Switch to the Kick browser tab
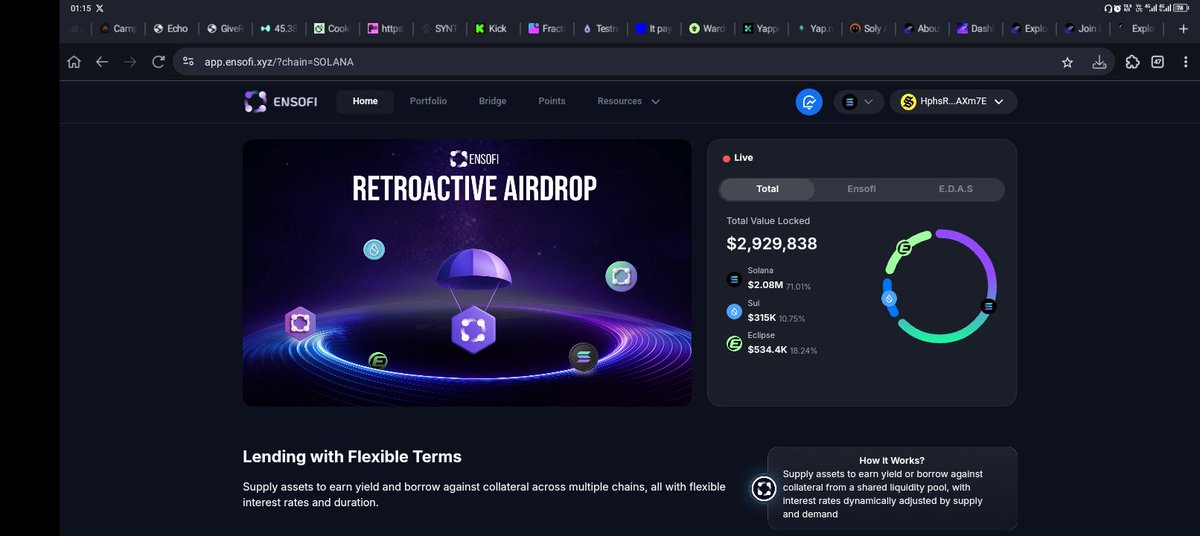 point(491,29)
